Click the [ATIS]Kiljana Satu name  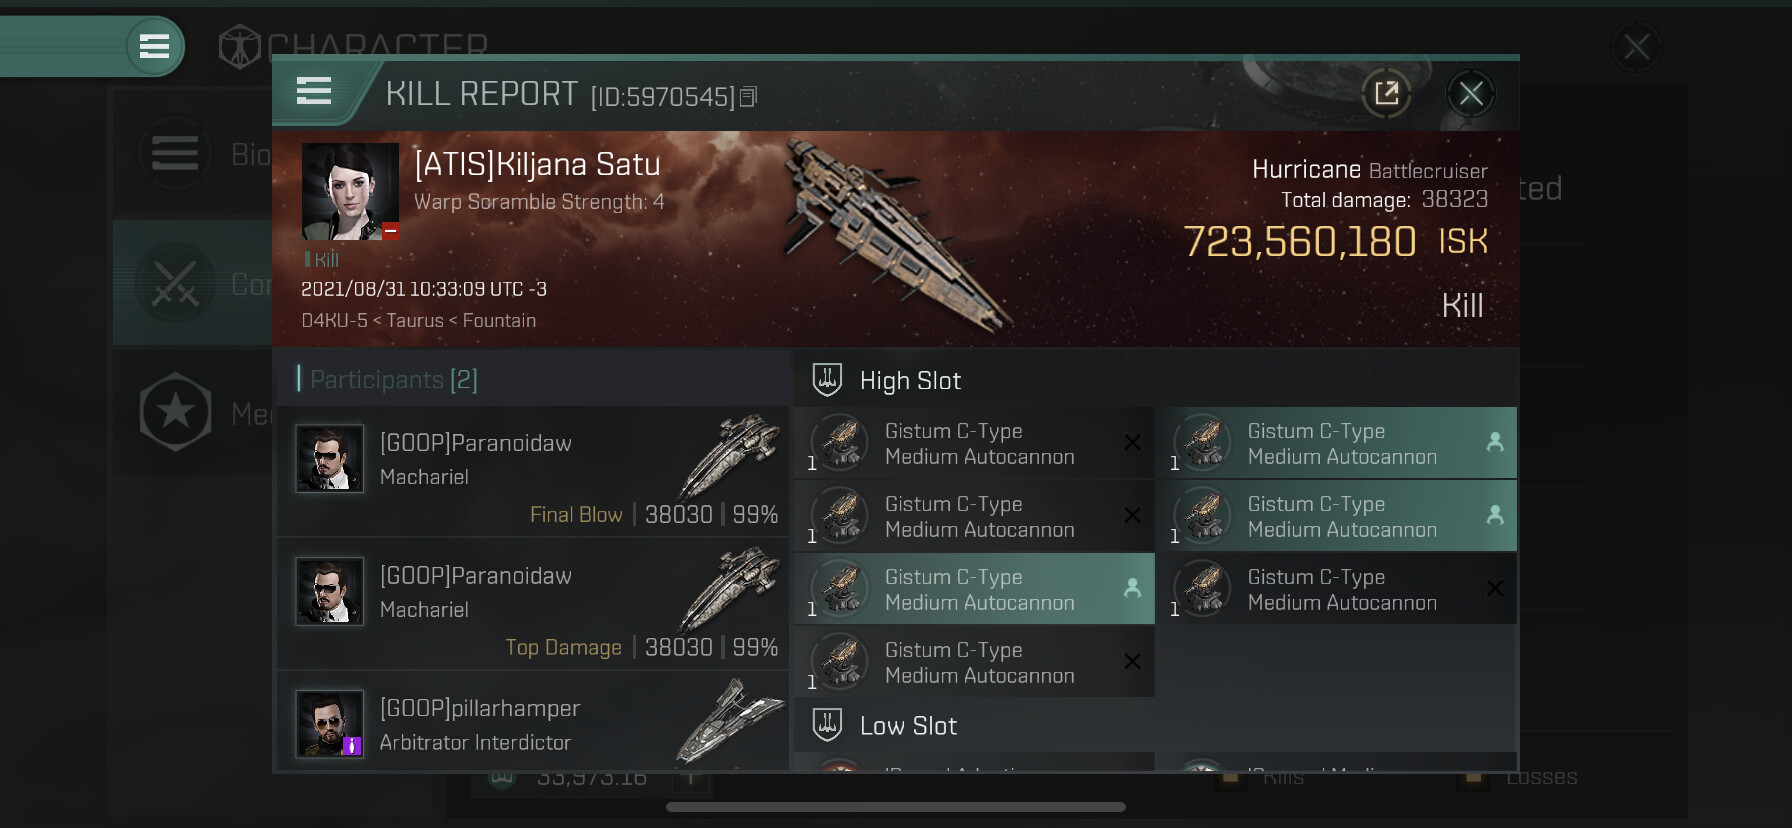(537, 165)
